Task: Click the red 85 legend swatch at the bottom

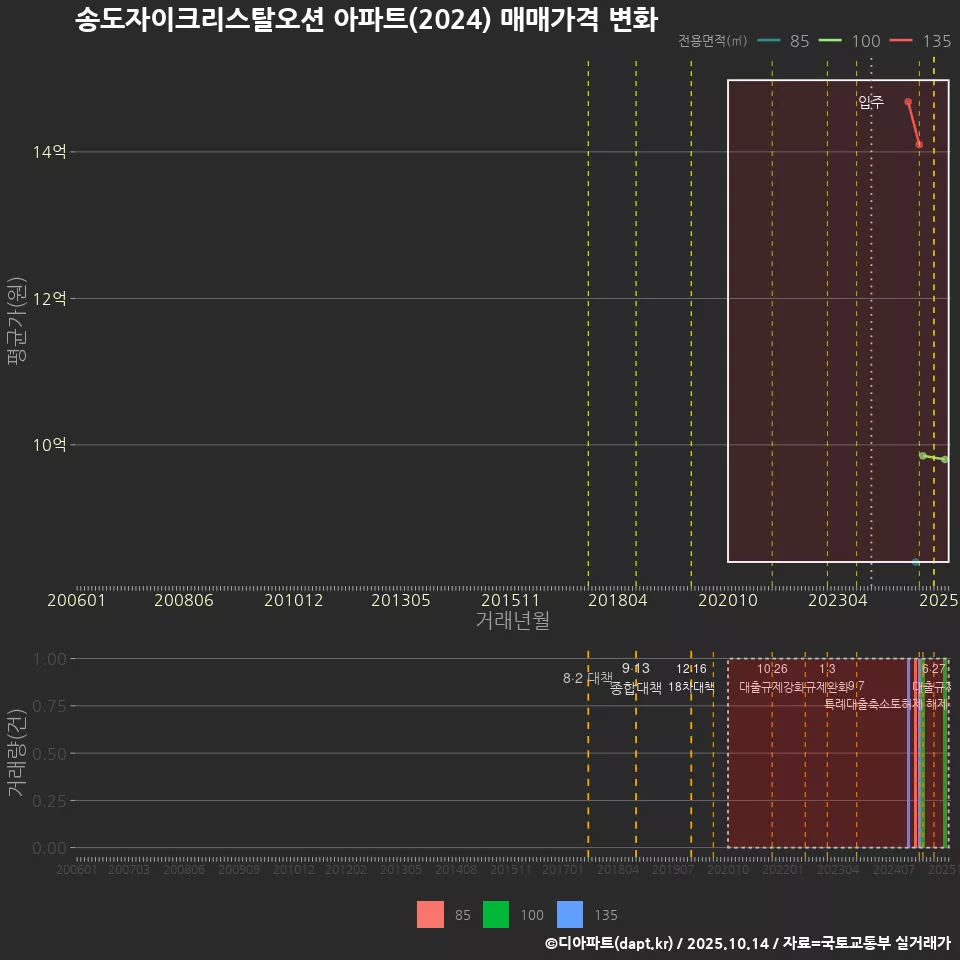Action: coord(430,915)
